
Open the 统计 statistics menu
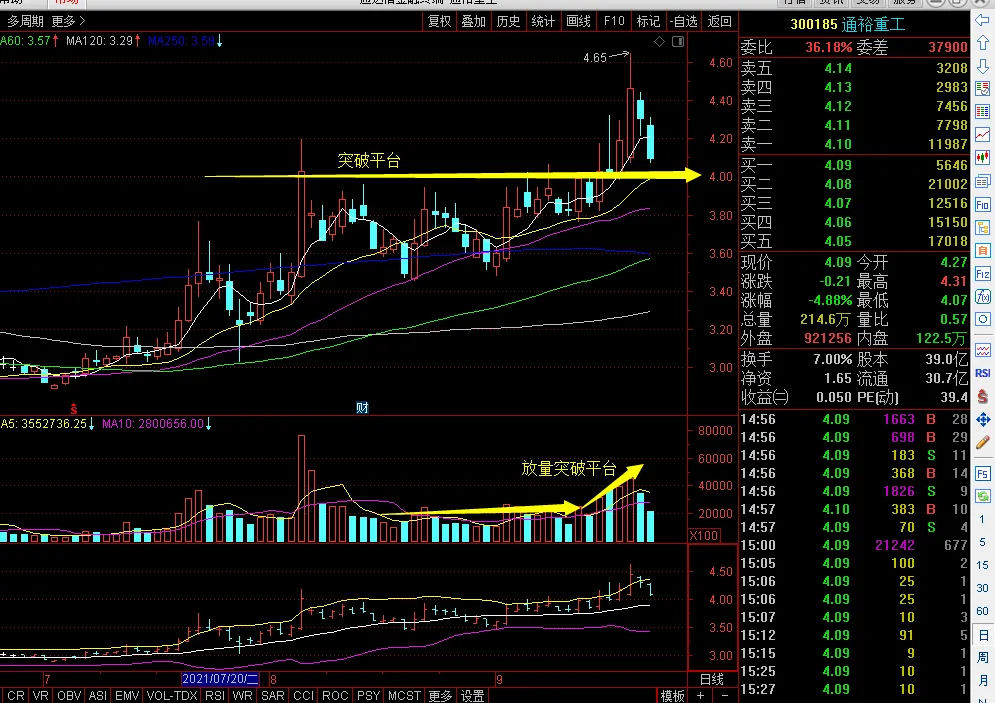543,22
